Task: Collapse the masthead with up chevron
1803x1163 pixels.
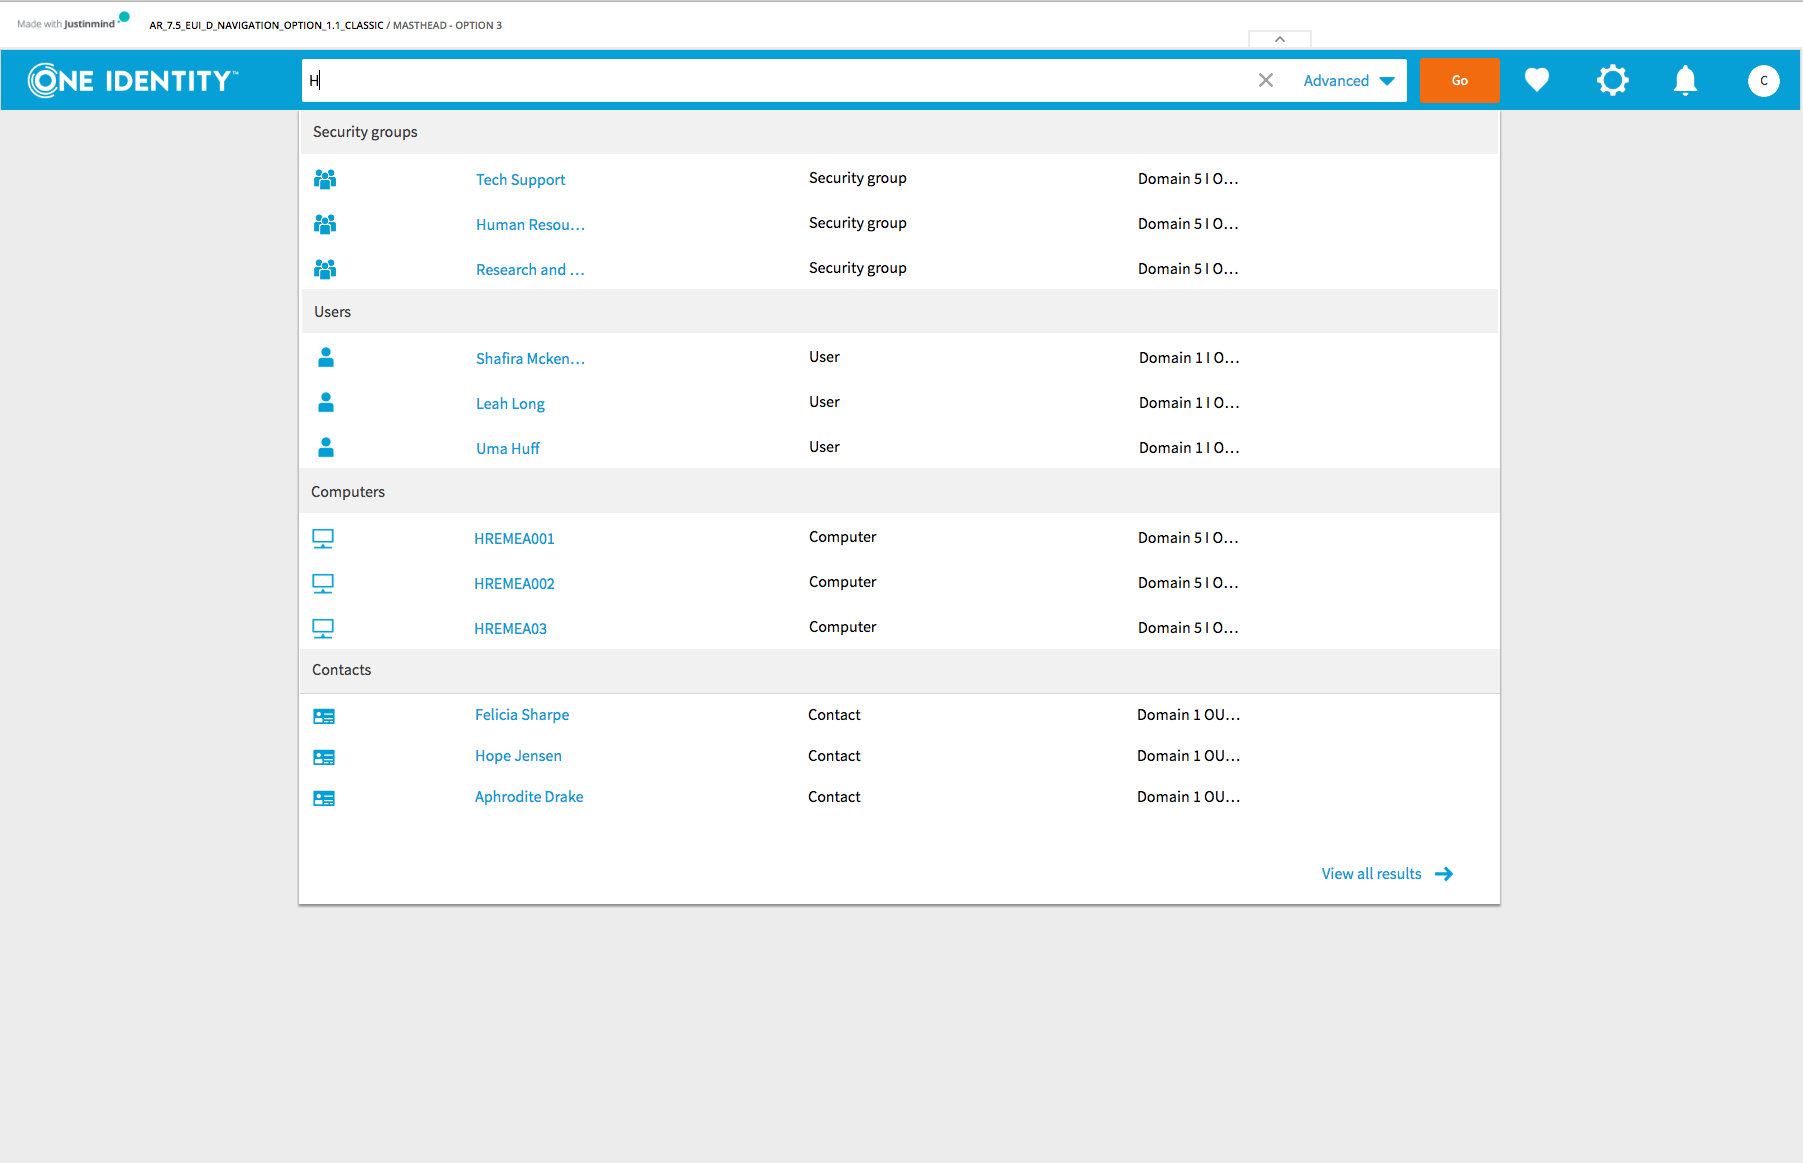Action: coord(1280,39)
